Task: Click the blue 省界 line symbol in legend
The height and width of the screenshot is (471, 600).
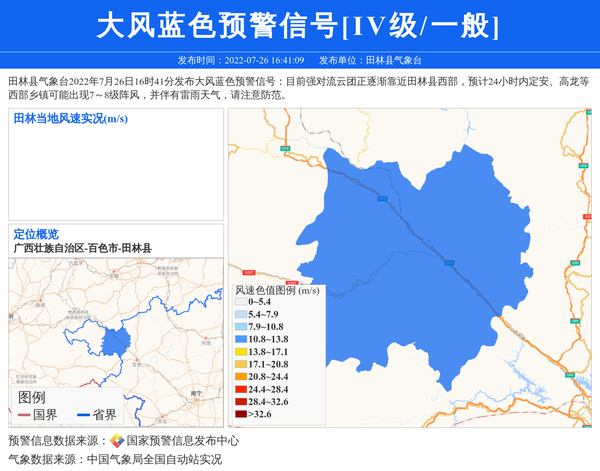Action: 83,415
